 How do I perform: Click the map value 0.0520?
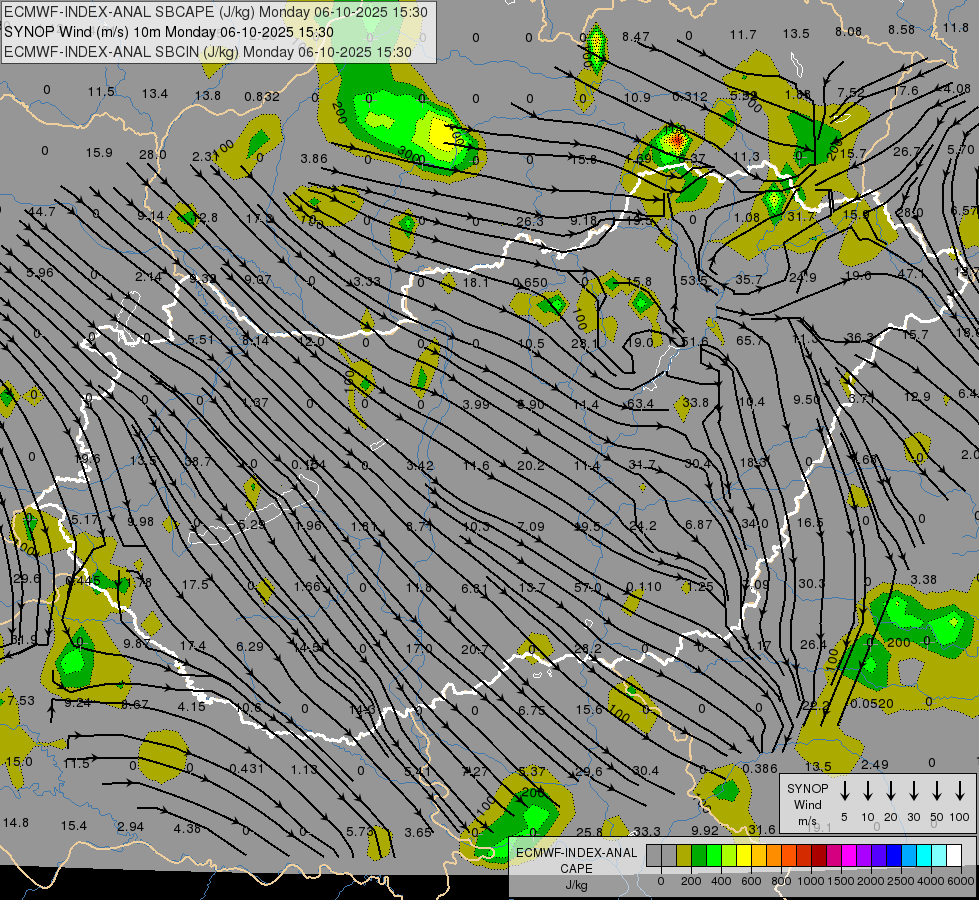point(872,703)
